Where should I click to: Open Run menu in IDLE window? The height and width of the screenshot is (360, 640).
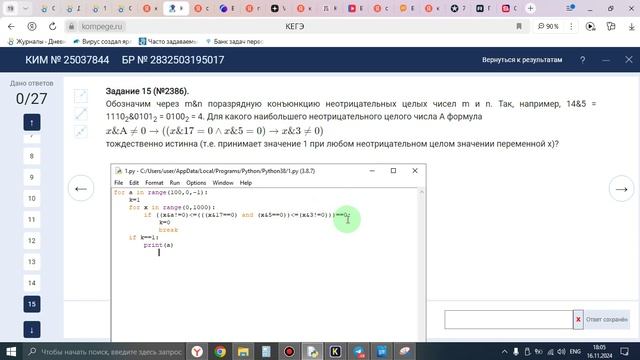click(175, 183)
